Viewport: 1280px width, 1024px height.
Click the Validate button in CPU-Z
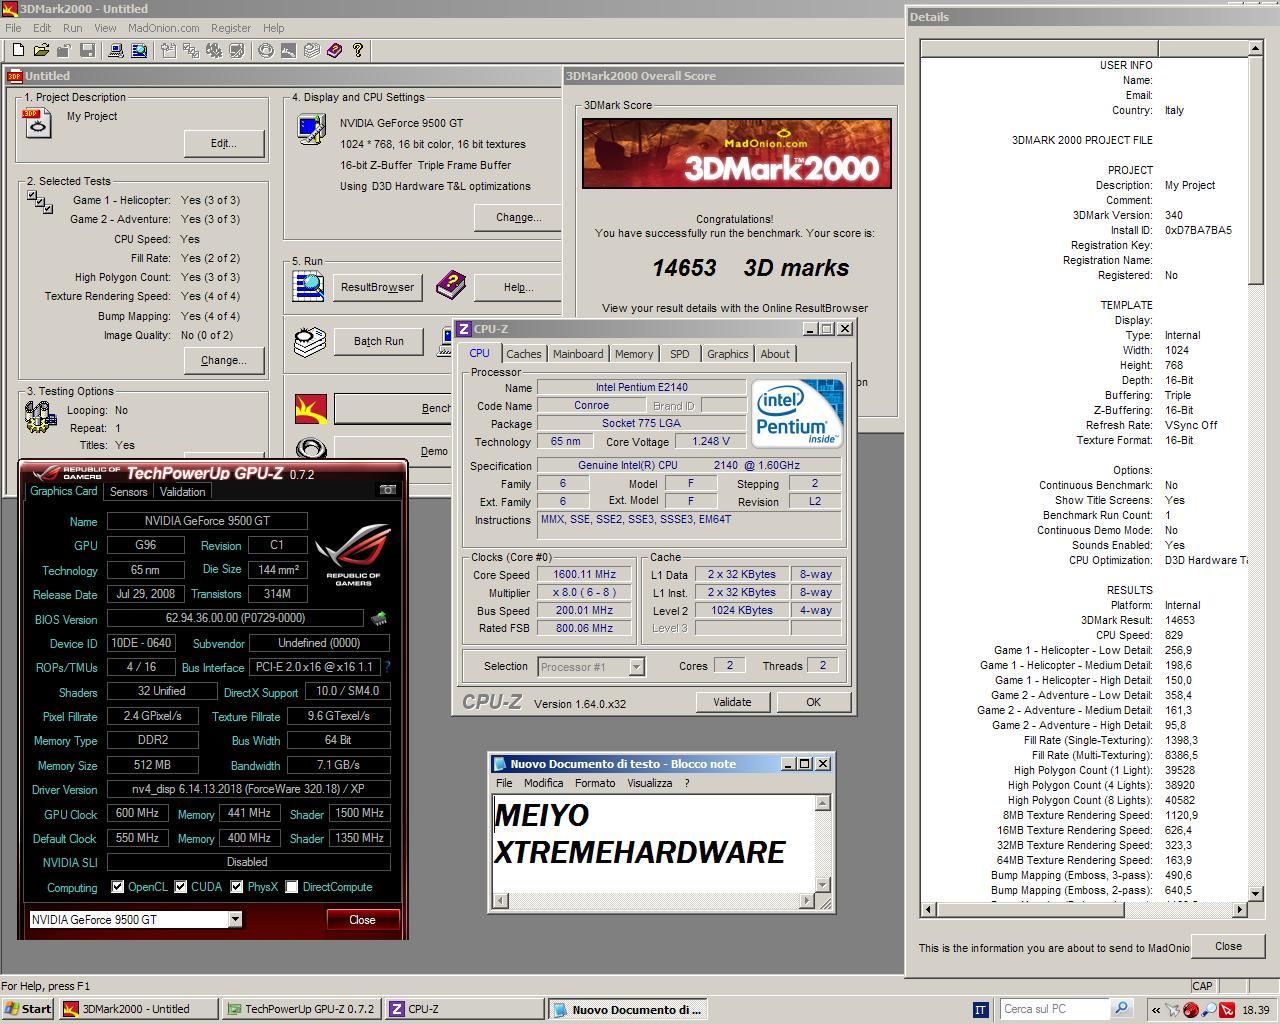(x=732, y=702)
